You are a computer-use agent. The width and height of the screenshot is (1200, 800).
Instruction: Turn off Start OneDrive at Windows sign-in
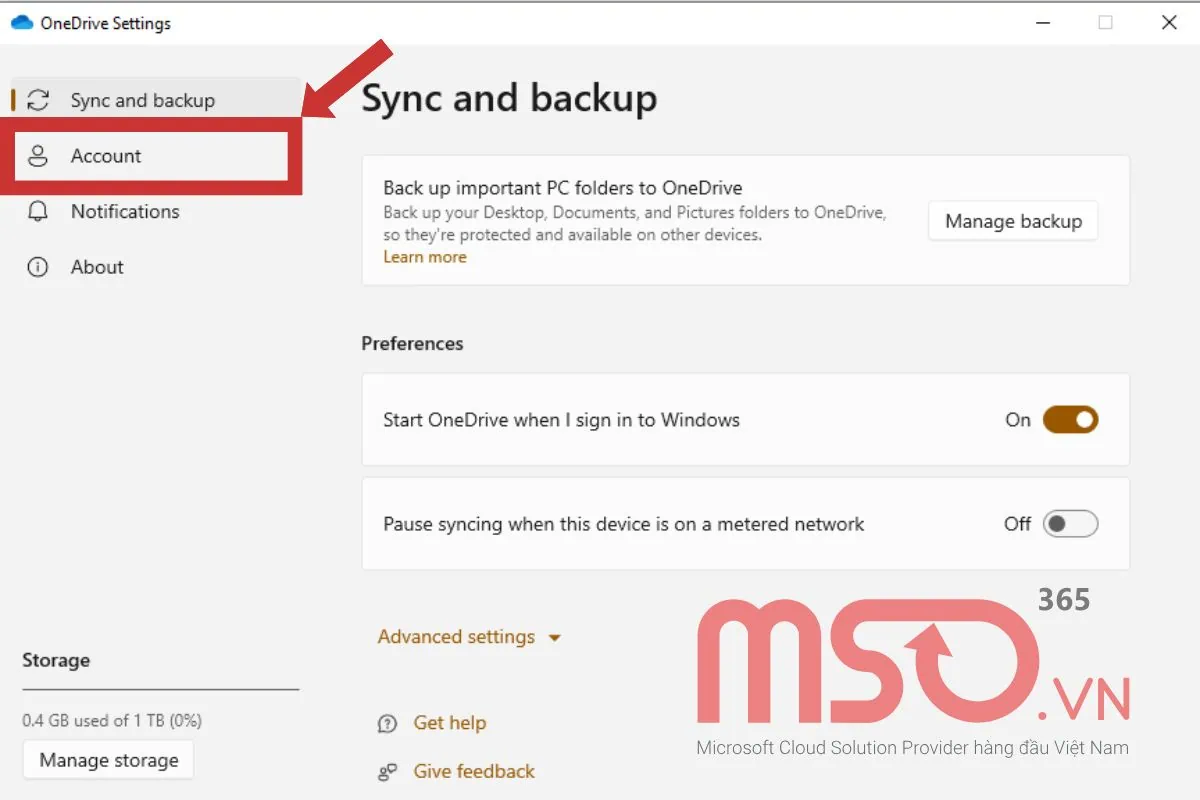click(1070, 420)
